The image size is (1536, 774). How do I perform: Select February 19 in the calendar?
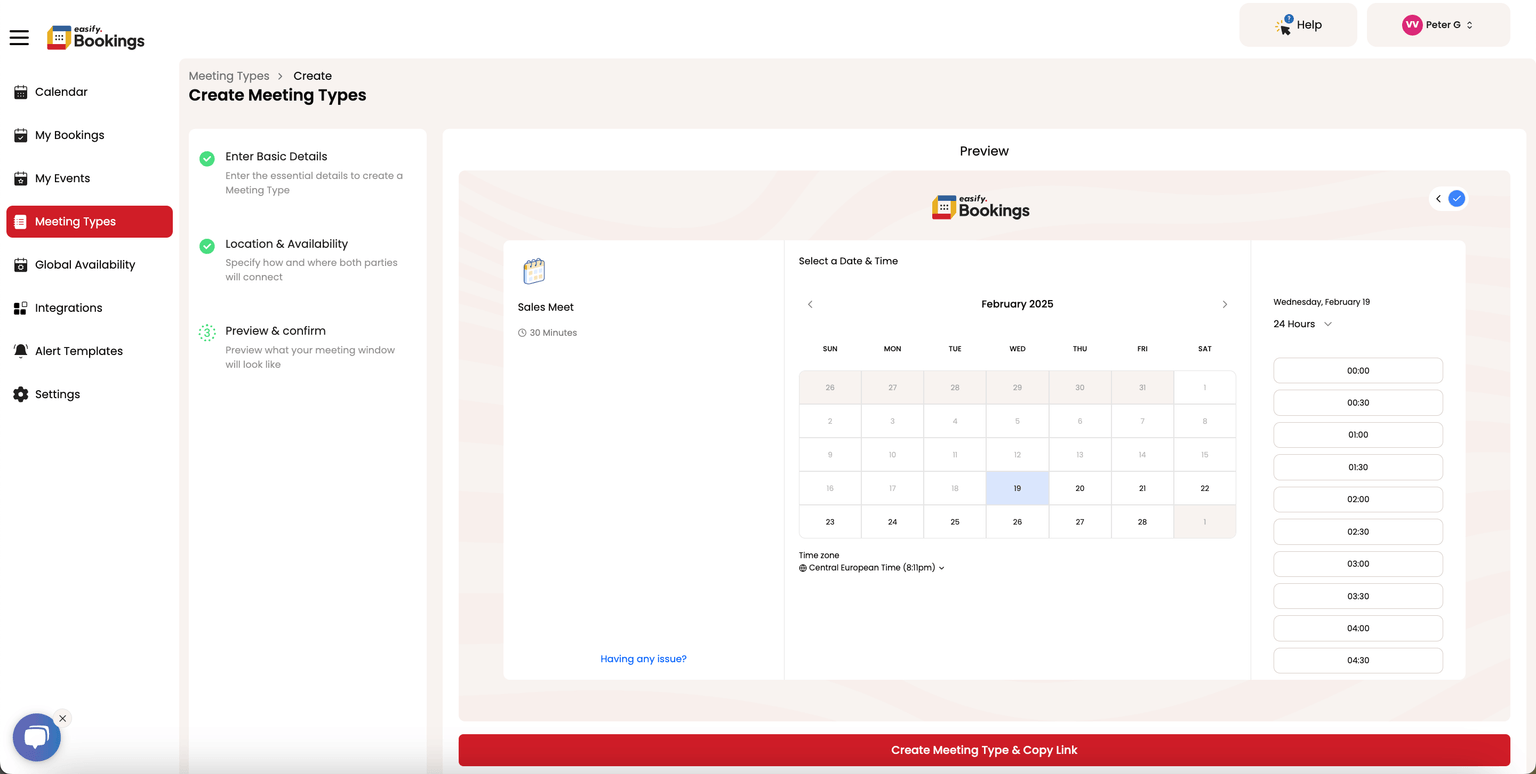point(1017,488)
